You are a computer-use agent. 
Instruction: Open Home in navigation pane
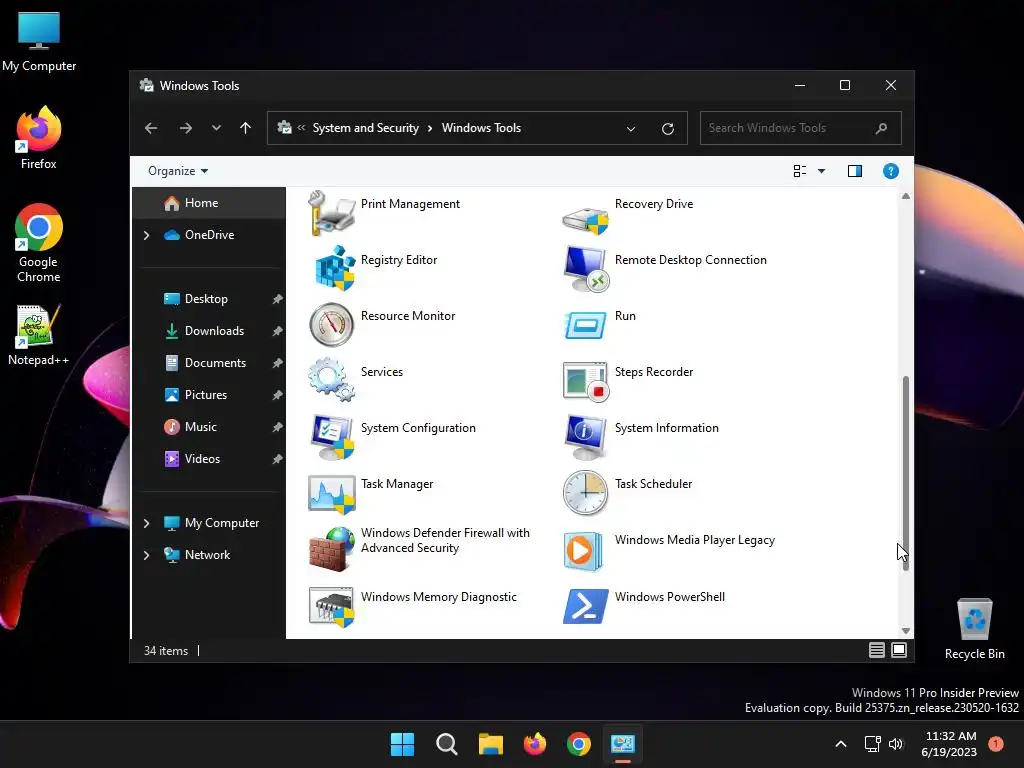pos(209,203)
